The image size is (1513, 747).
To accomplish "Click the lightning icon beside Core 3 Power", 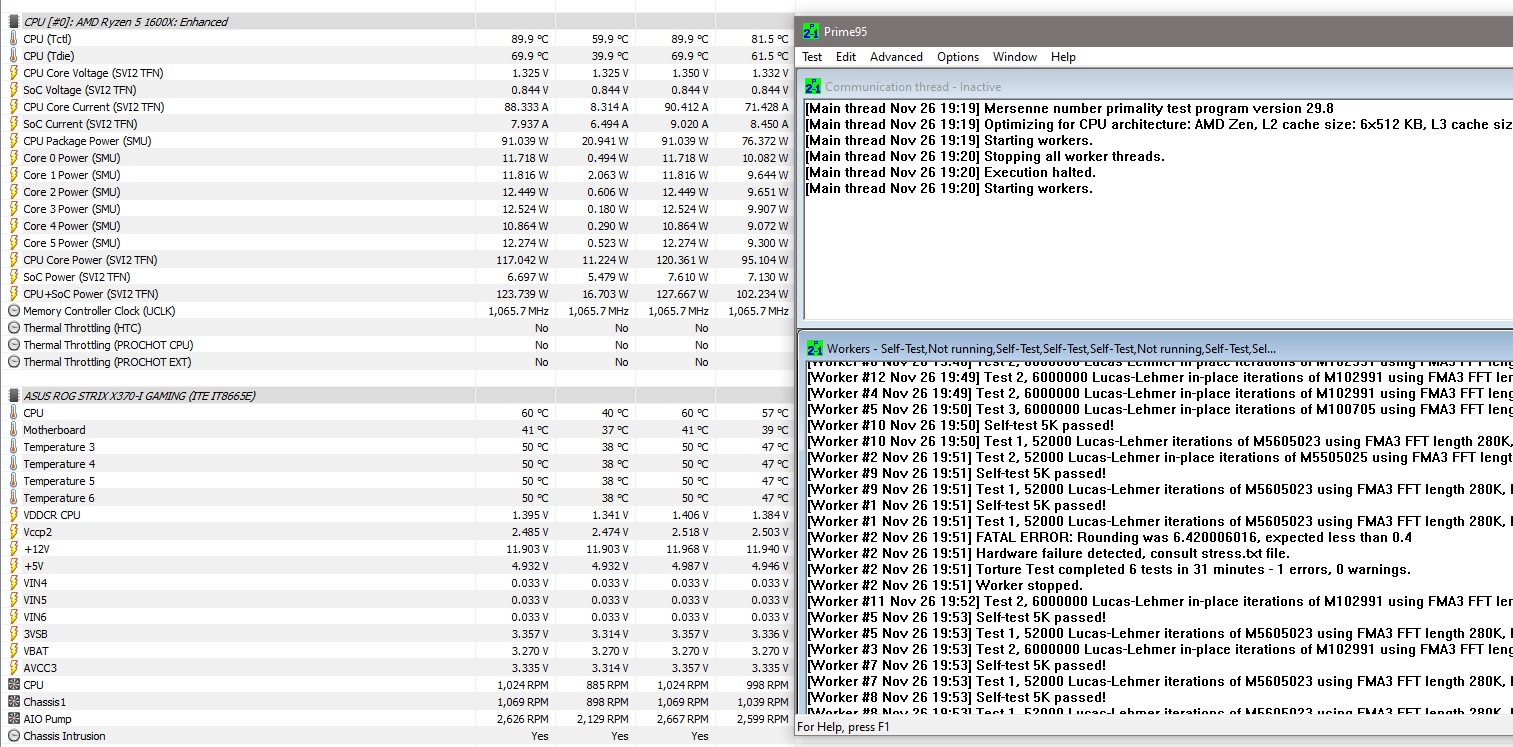I will tap(13, 208).
